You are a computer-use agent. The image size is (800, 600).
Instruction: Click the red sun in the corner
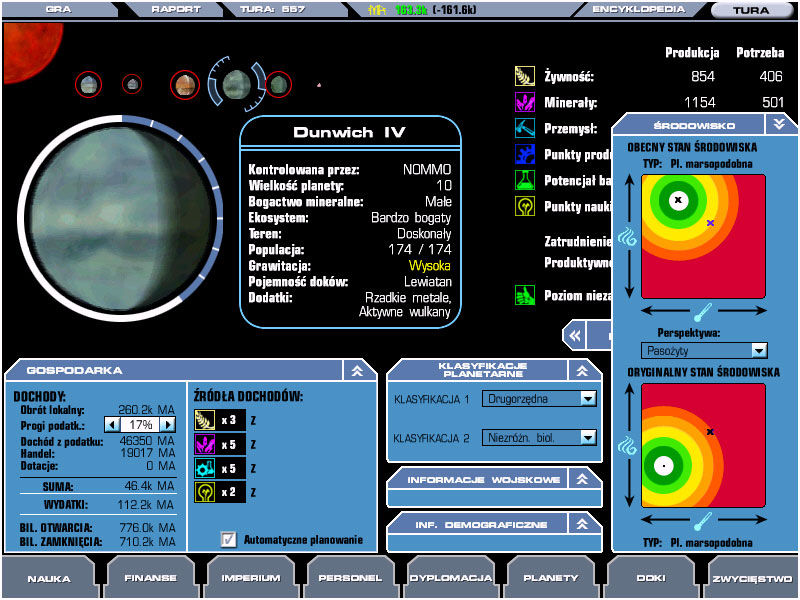[32, 50]
